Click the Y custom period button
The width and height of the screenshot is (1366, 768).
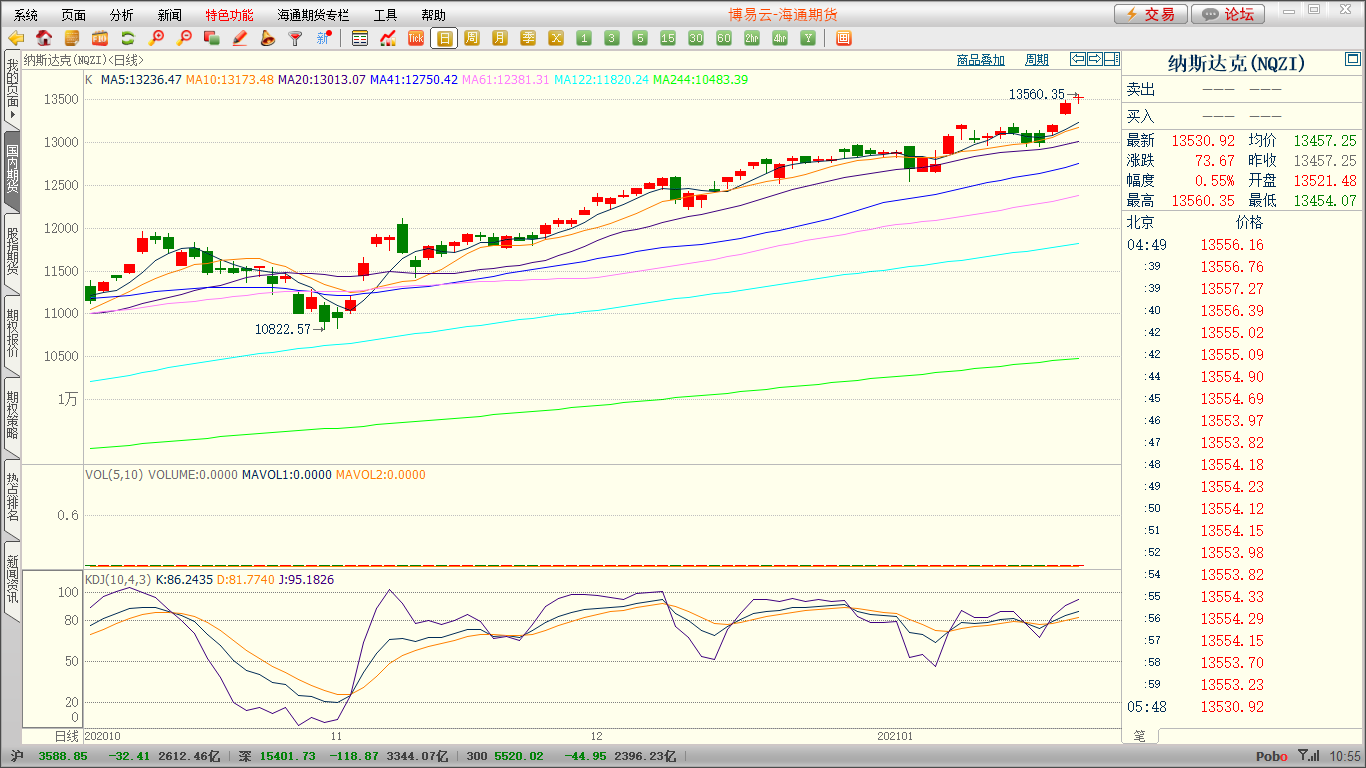tap(808, 38)
